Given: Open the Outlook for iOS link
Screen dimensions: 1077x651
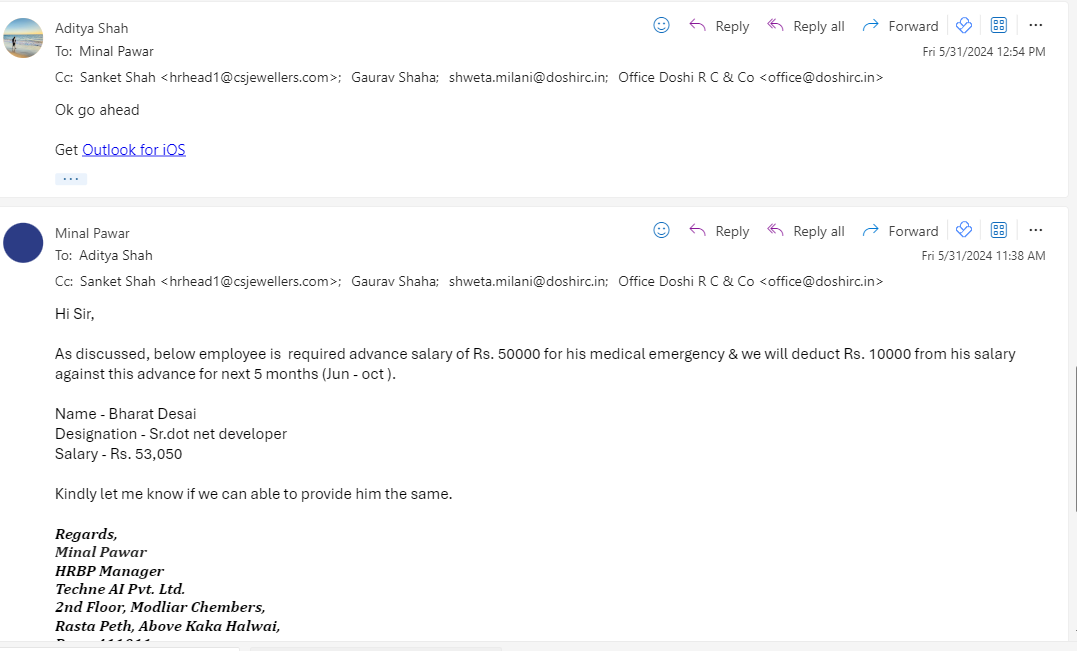Looking at the screenshot, I should click(133, 150).
